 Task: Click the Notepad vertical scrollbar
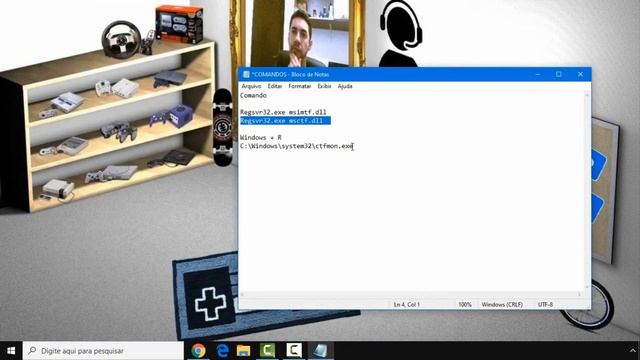point(587,191)
